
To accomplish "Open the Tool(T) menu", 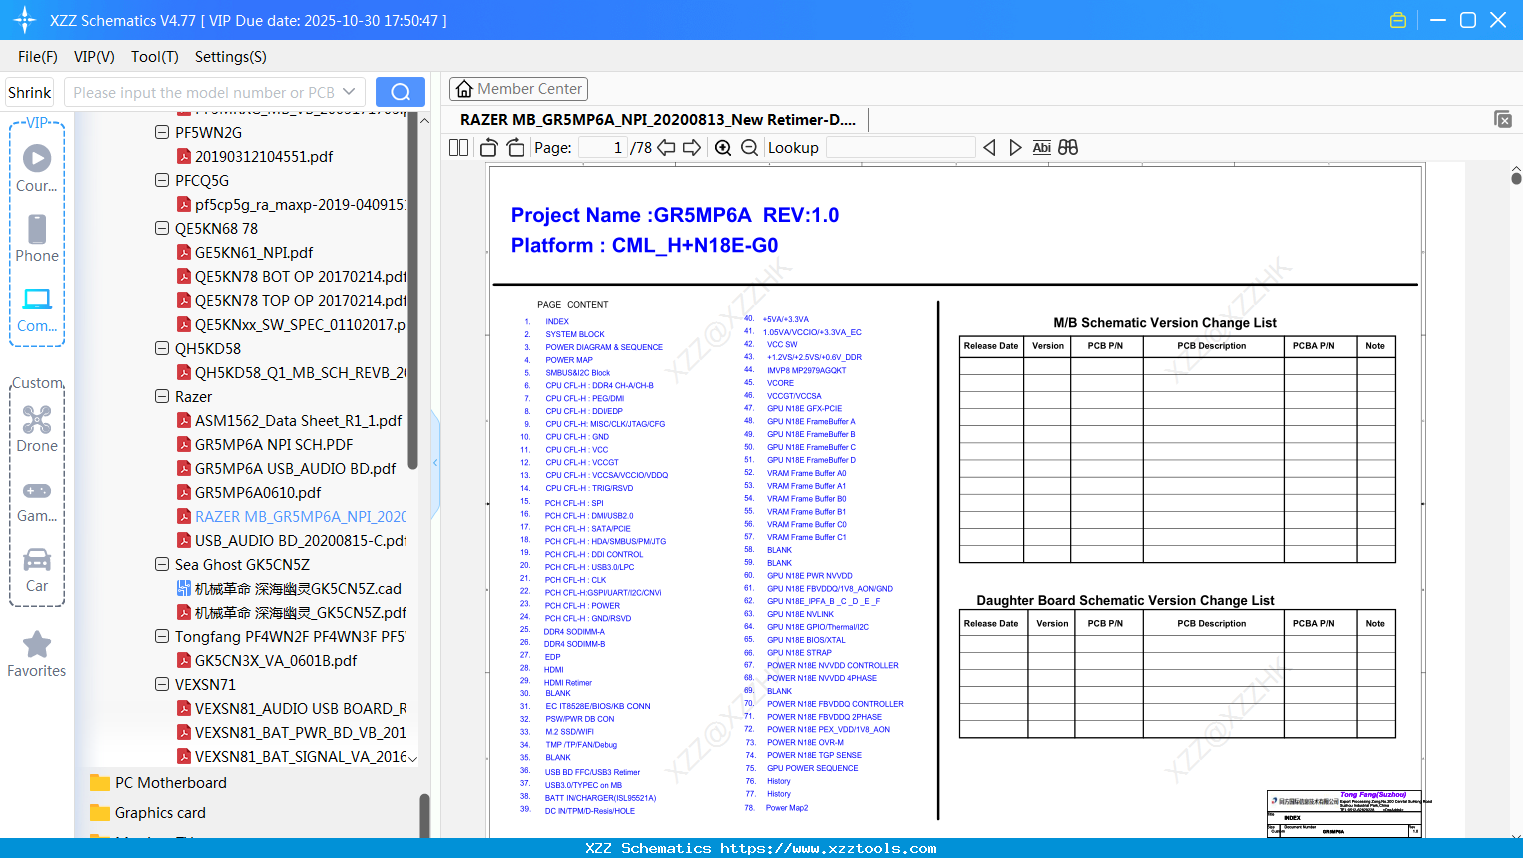I will point(155,57).
